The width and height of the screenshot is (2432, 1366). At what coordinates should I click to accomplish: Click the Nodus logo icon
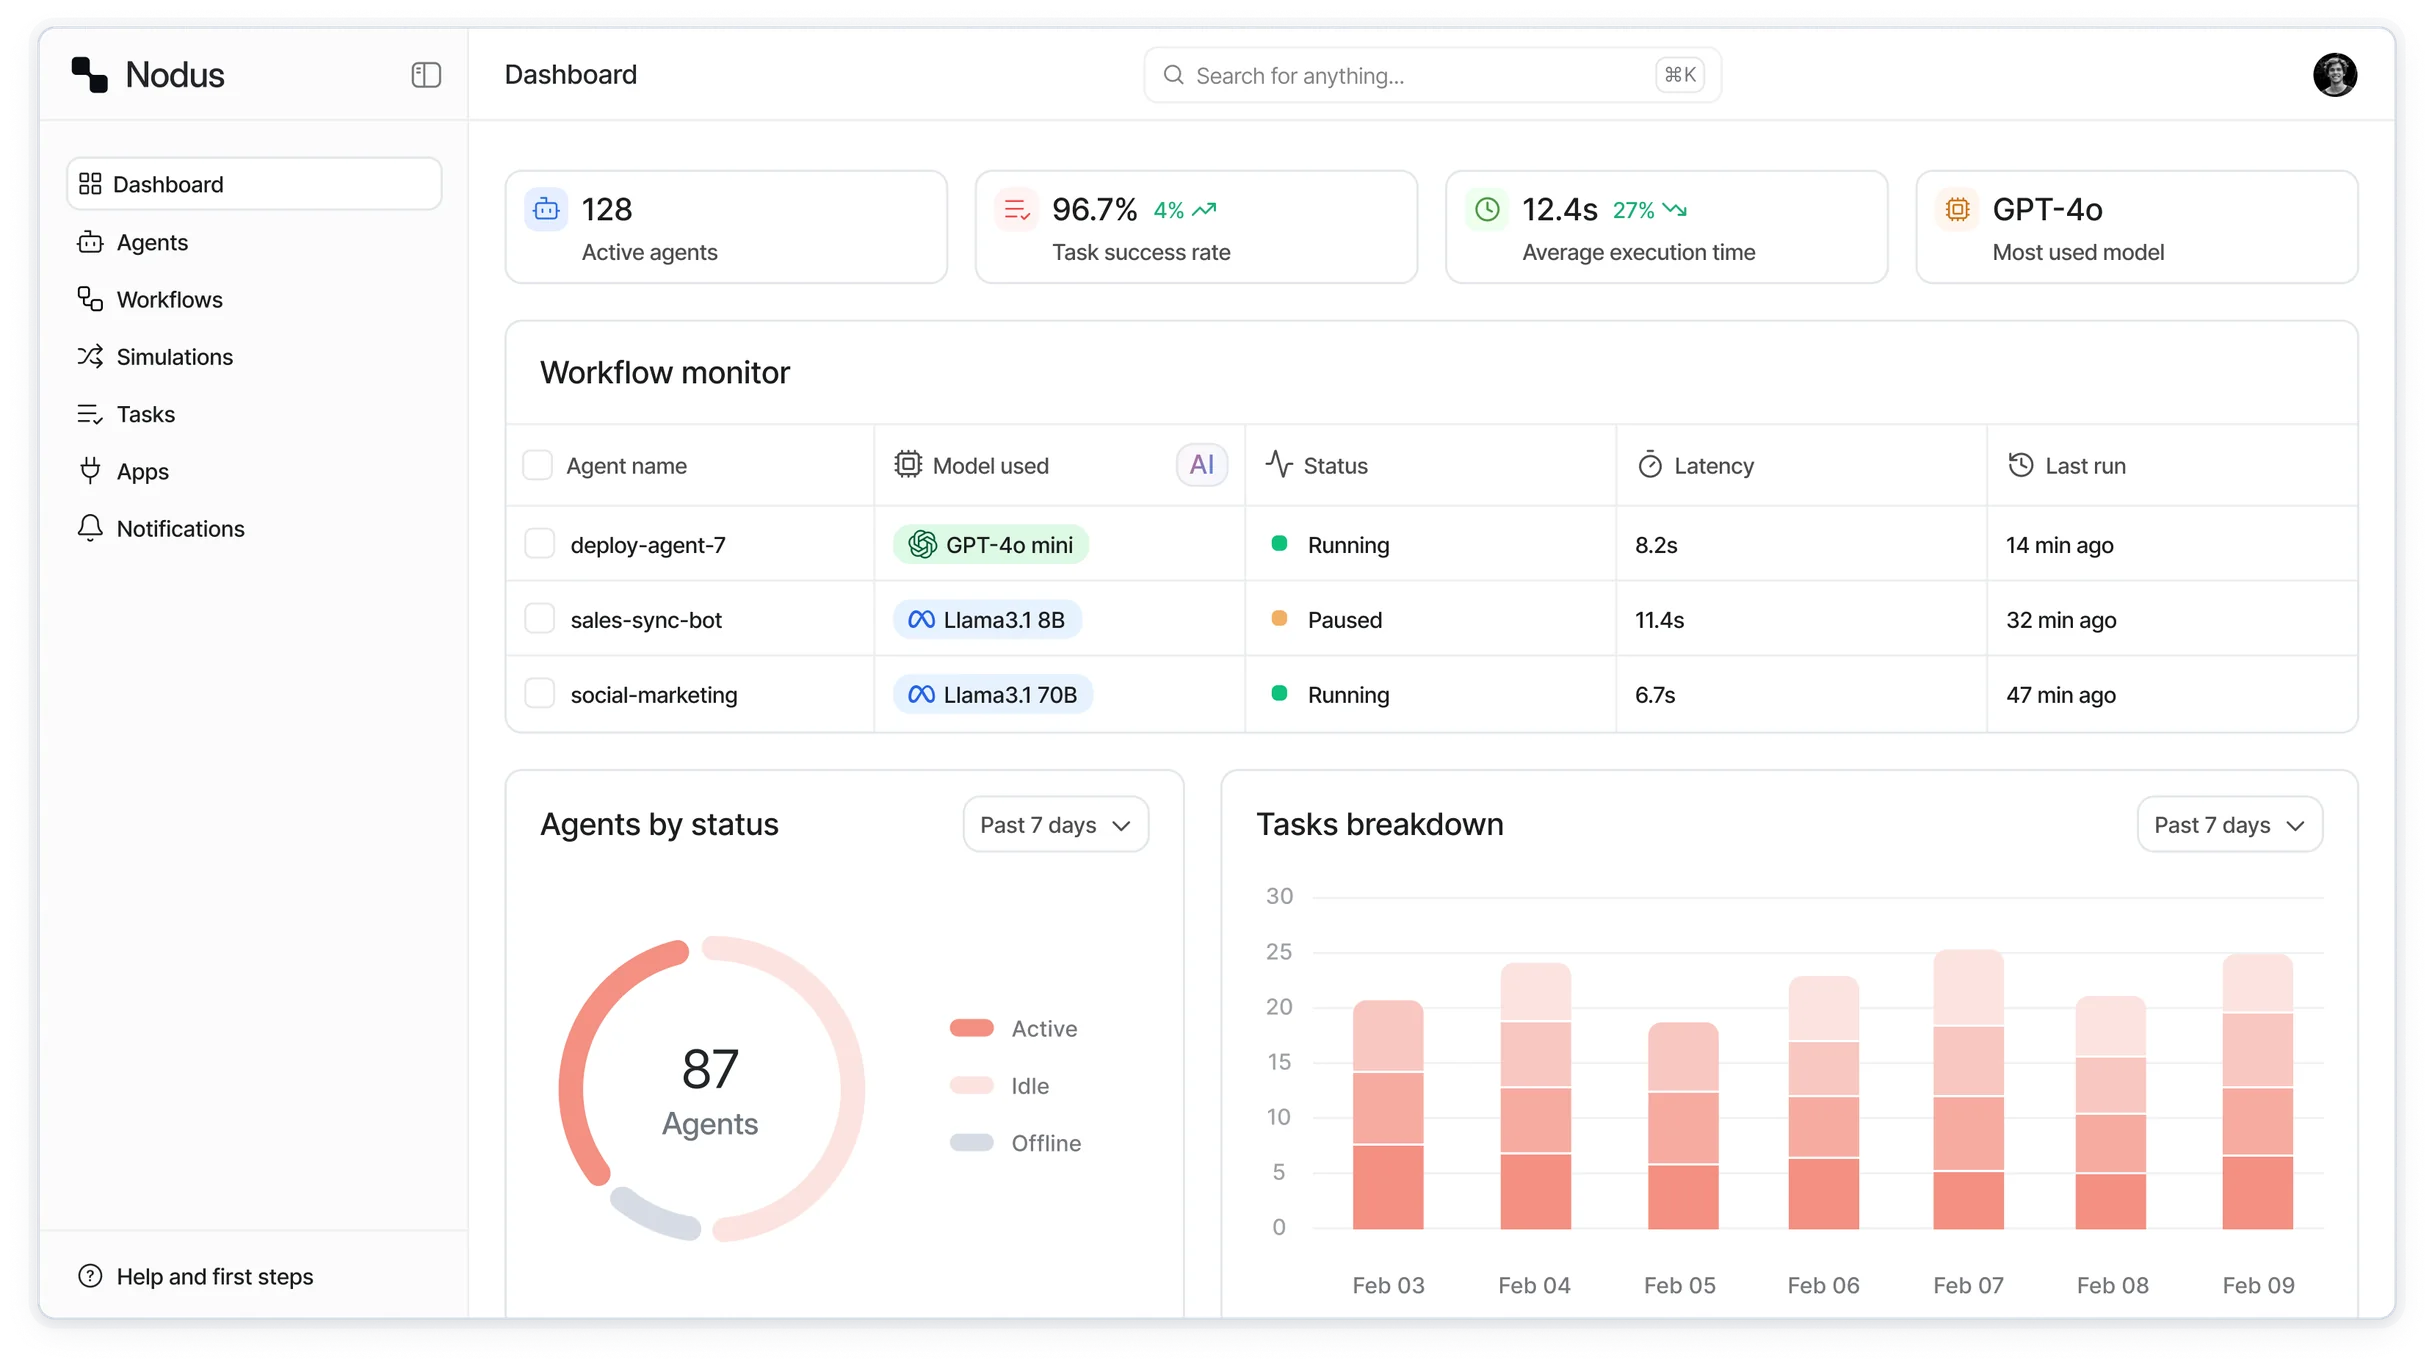point(89,75)
